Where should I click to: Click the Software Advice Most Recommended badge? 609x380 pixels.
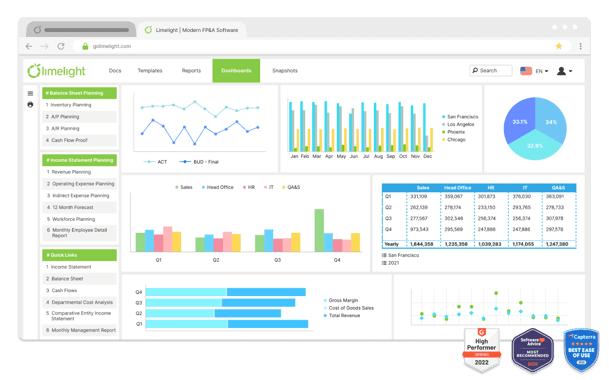click(532, 350)
